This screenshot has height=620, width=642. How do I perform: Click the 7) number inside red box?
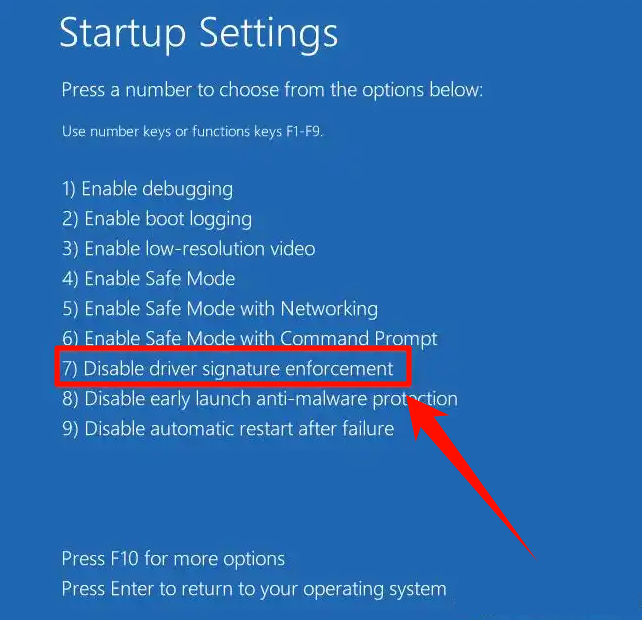pyautogui.click(x=70, y=369)
